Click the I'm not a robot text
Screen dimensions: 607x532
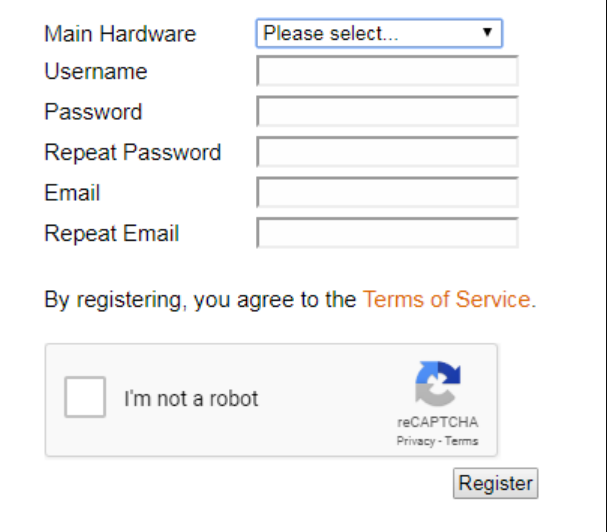191,398
